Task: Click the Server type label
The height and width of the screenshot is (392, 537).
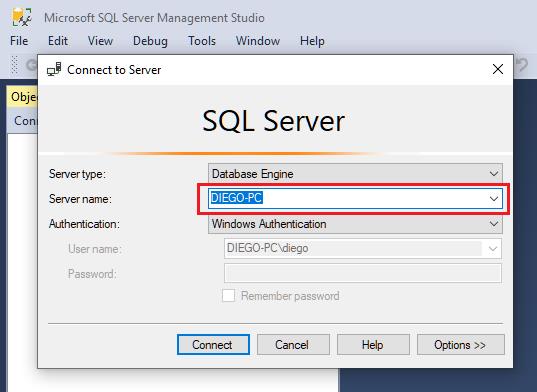Action: click(77, 174)
